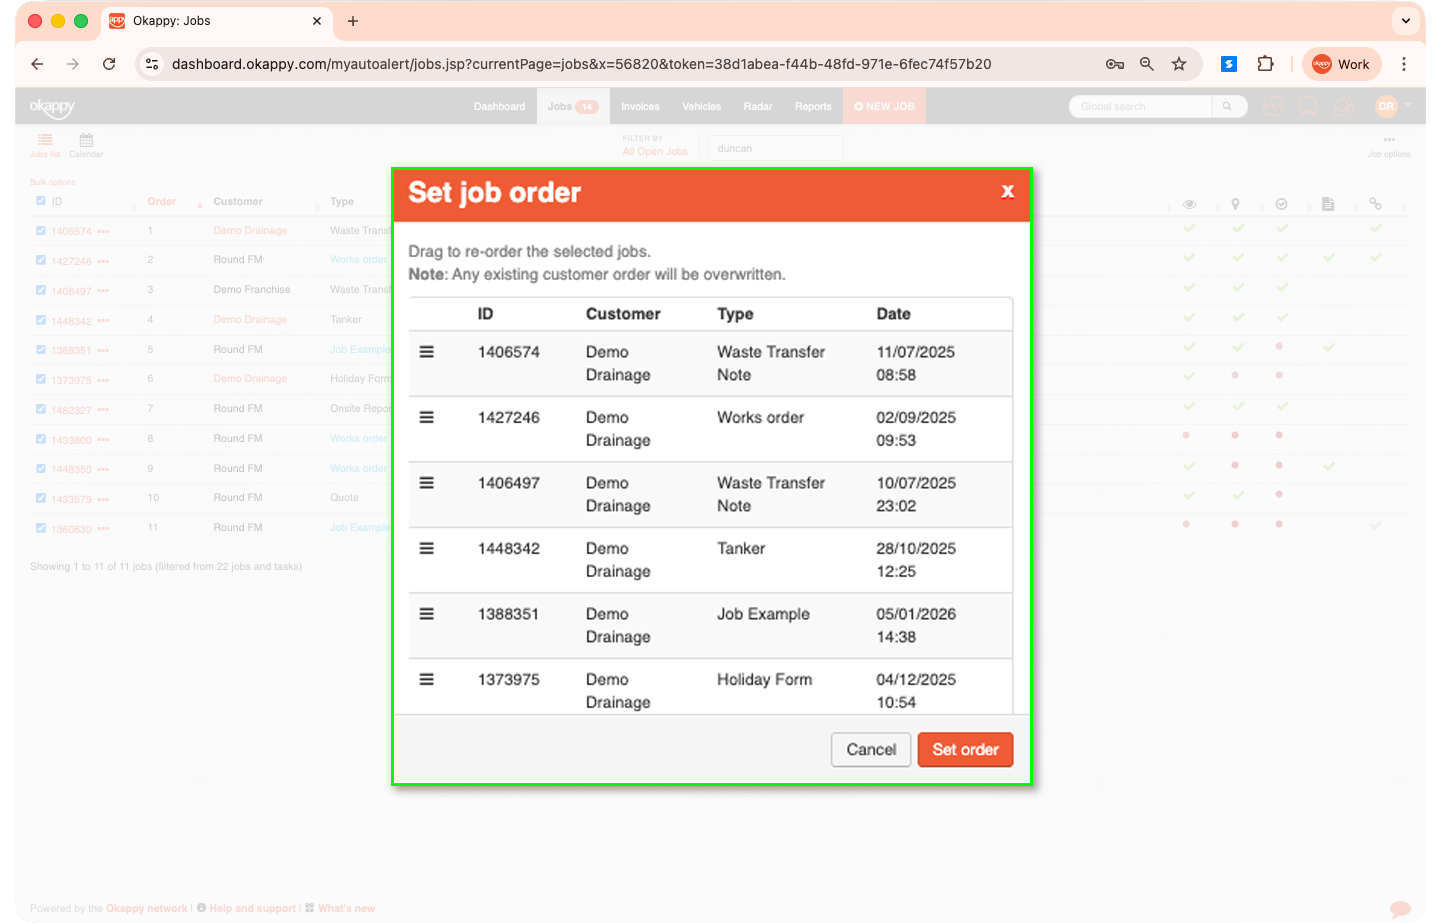Open messages via the chat bubble icon

tap(1309, 106)
